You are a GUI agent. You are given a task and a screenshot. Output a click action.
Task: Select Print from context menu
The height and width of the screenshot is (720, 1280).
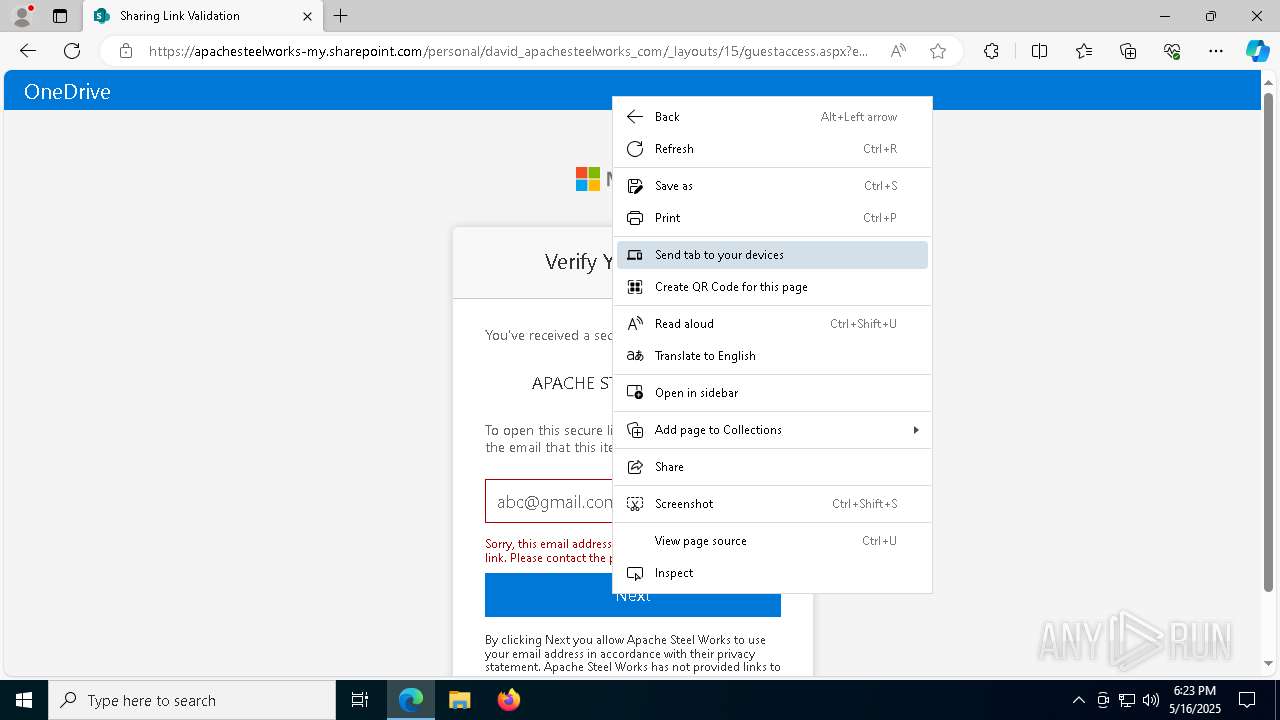point(772,218)
